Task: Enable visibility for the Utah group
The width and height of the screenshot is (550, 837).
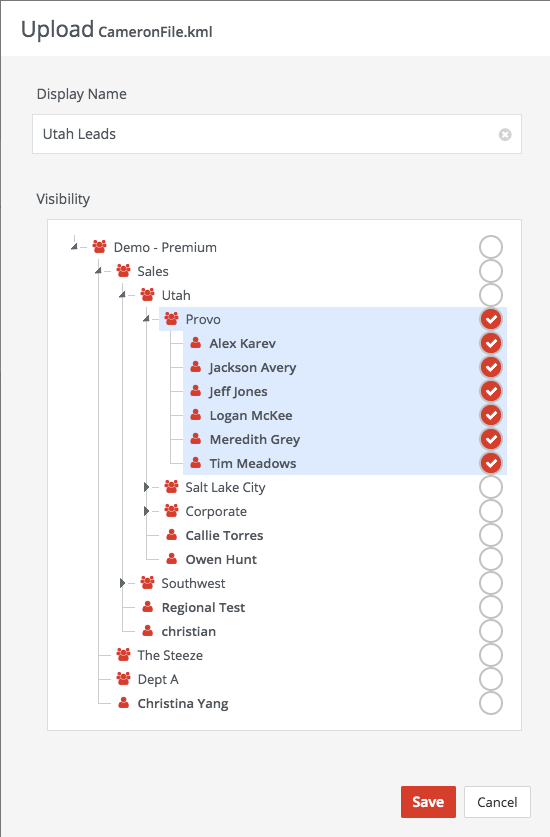Action: (x=491, y=295)
